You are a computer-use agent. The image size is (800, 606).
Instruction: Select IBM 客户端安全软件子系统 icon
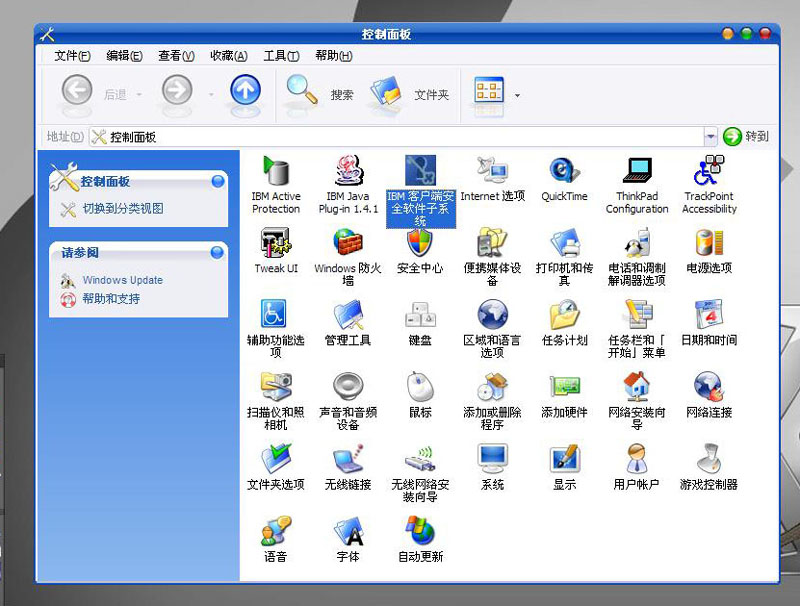[420, 191]
